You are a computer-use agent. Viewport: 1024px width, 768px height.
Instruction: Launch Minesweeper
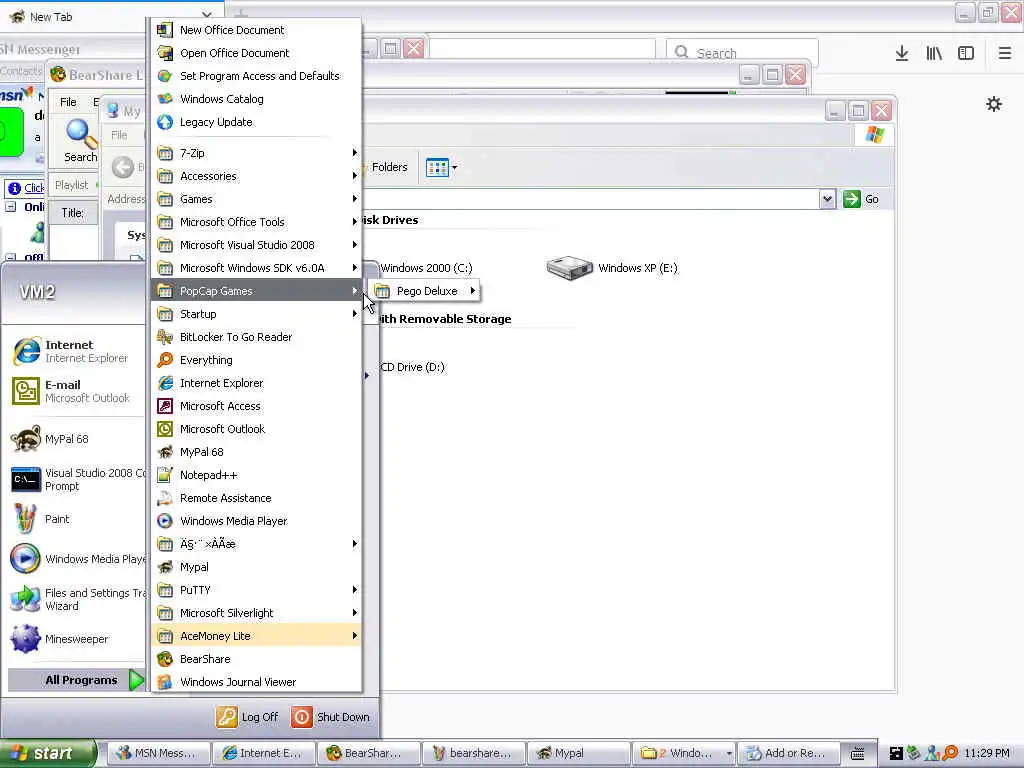[x=76, y=639]
